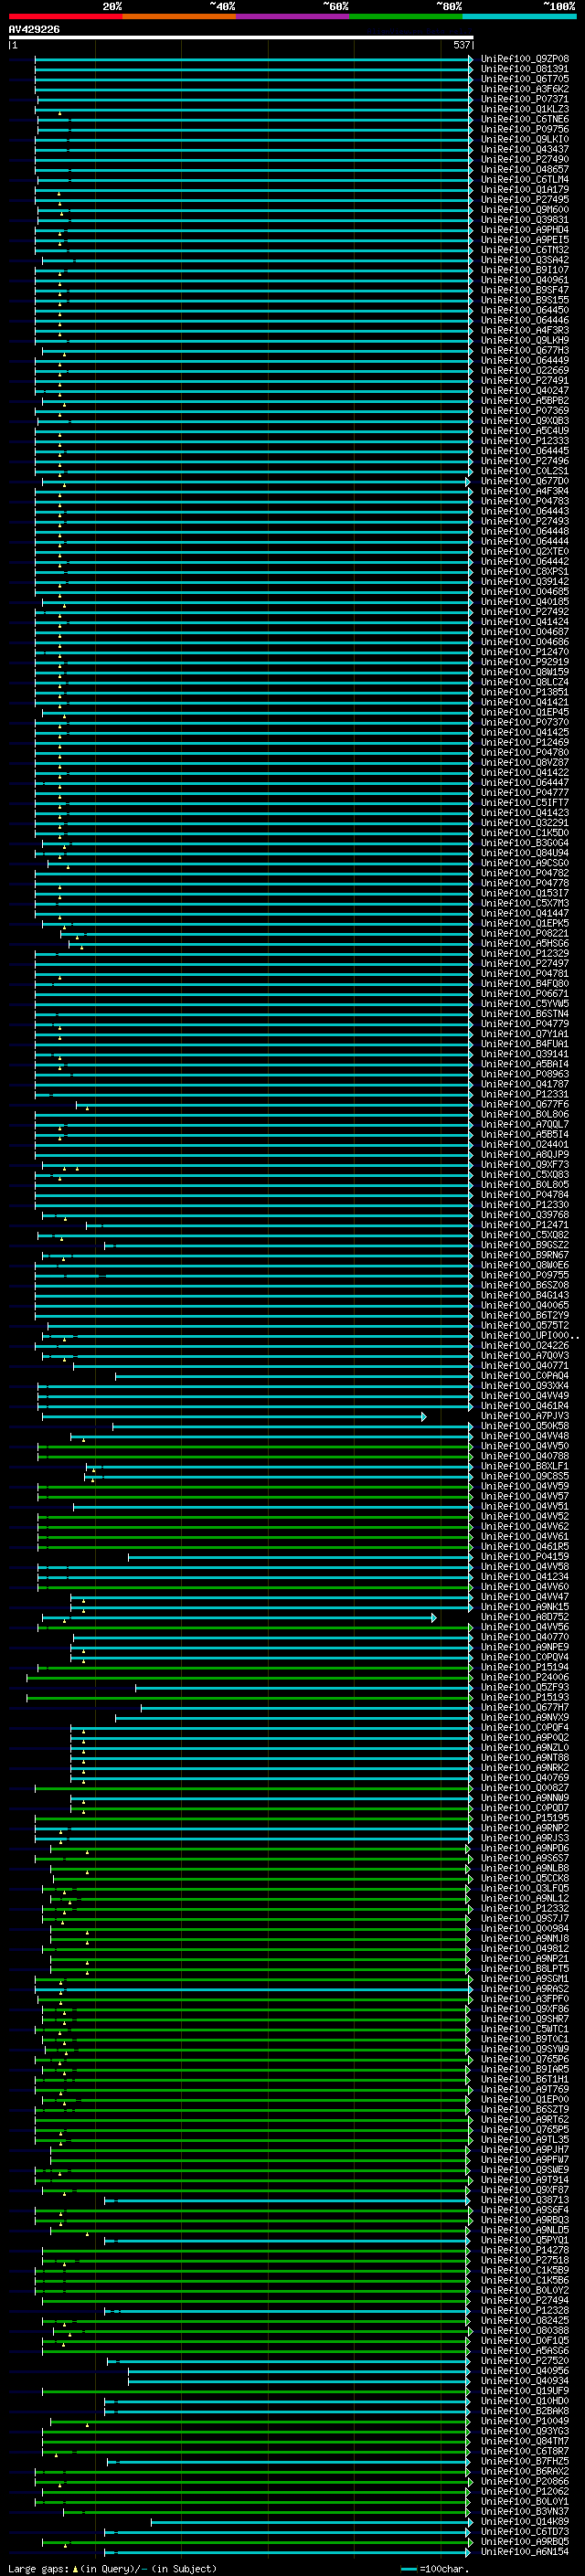Click the cyan ~100% legend segment
The image size is (585, 2576).
(519, 16)
